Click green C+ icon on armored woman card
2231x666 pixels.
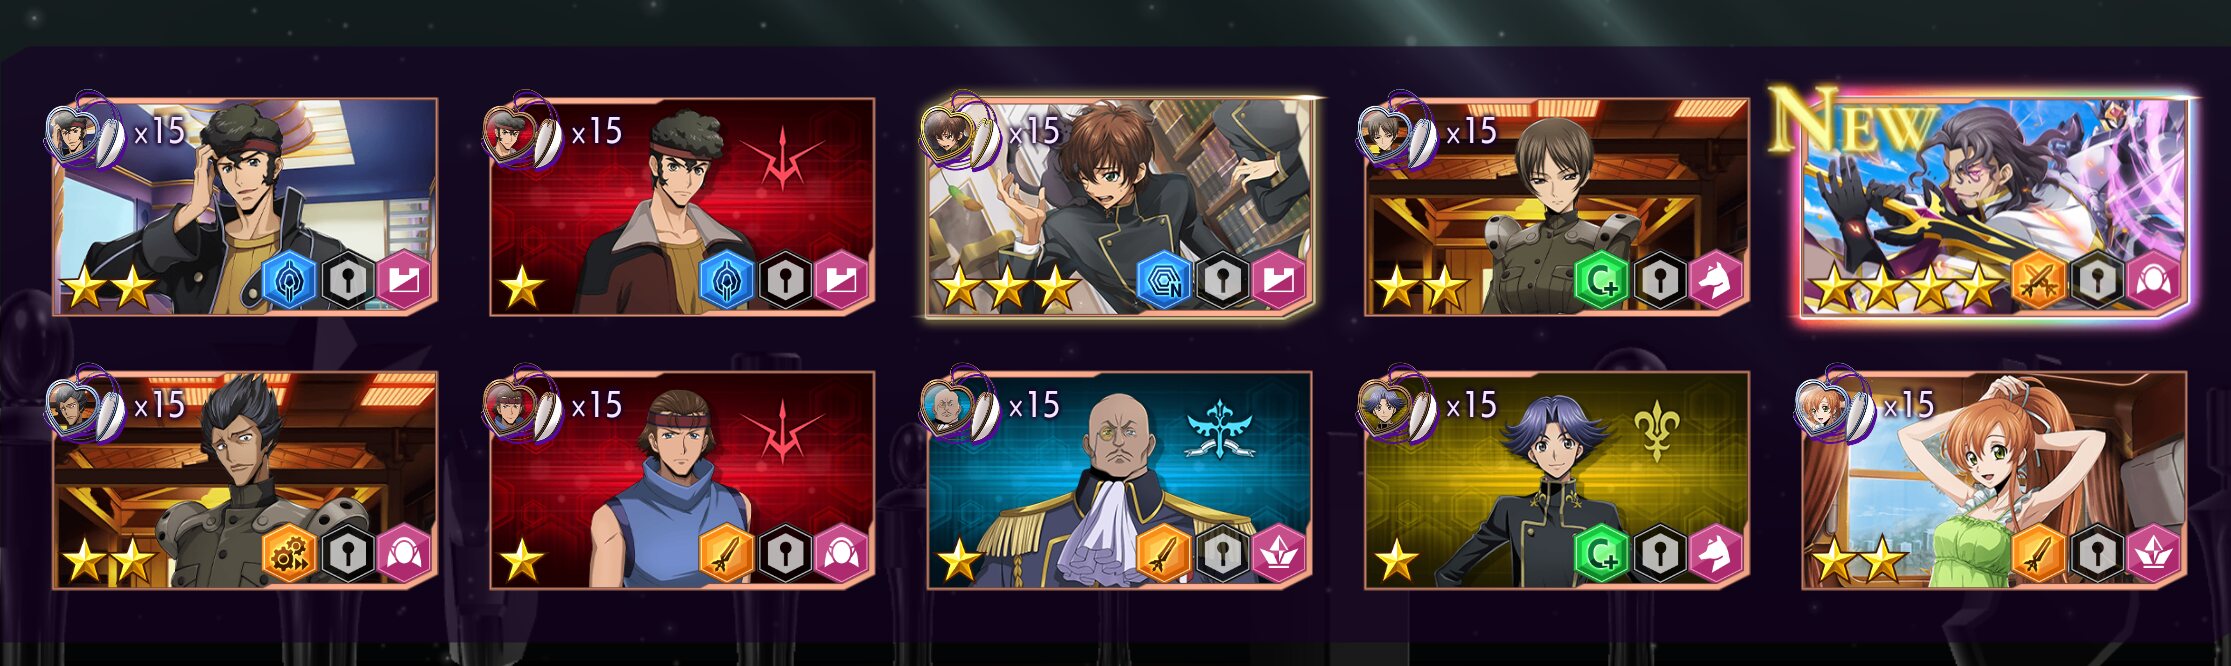[1602, 280]
